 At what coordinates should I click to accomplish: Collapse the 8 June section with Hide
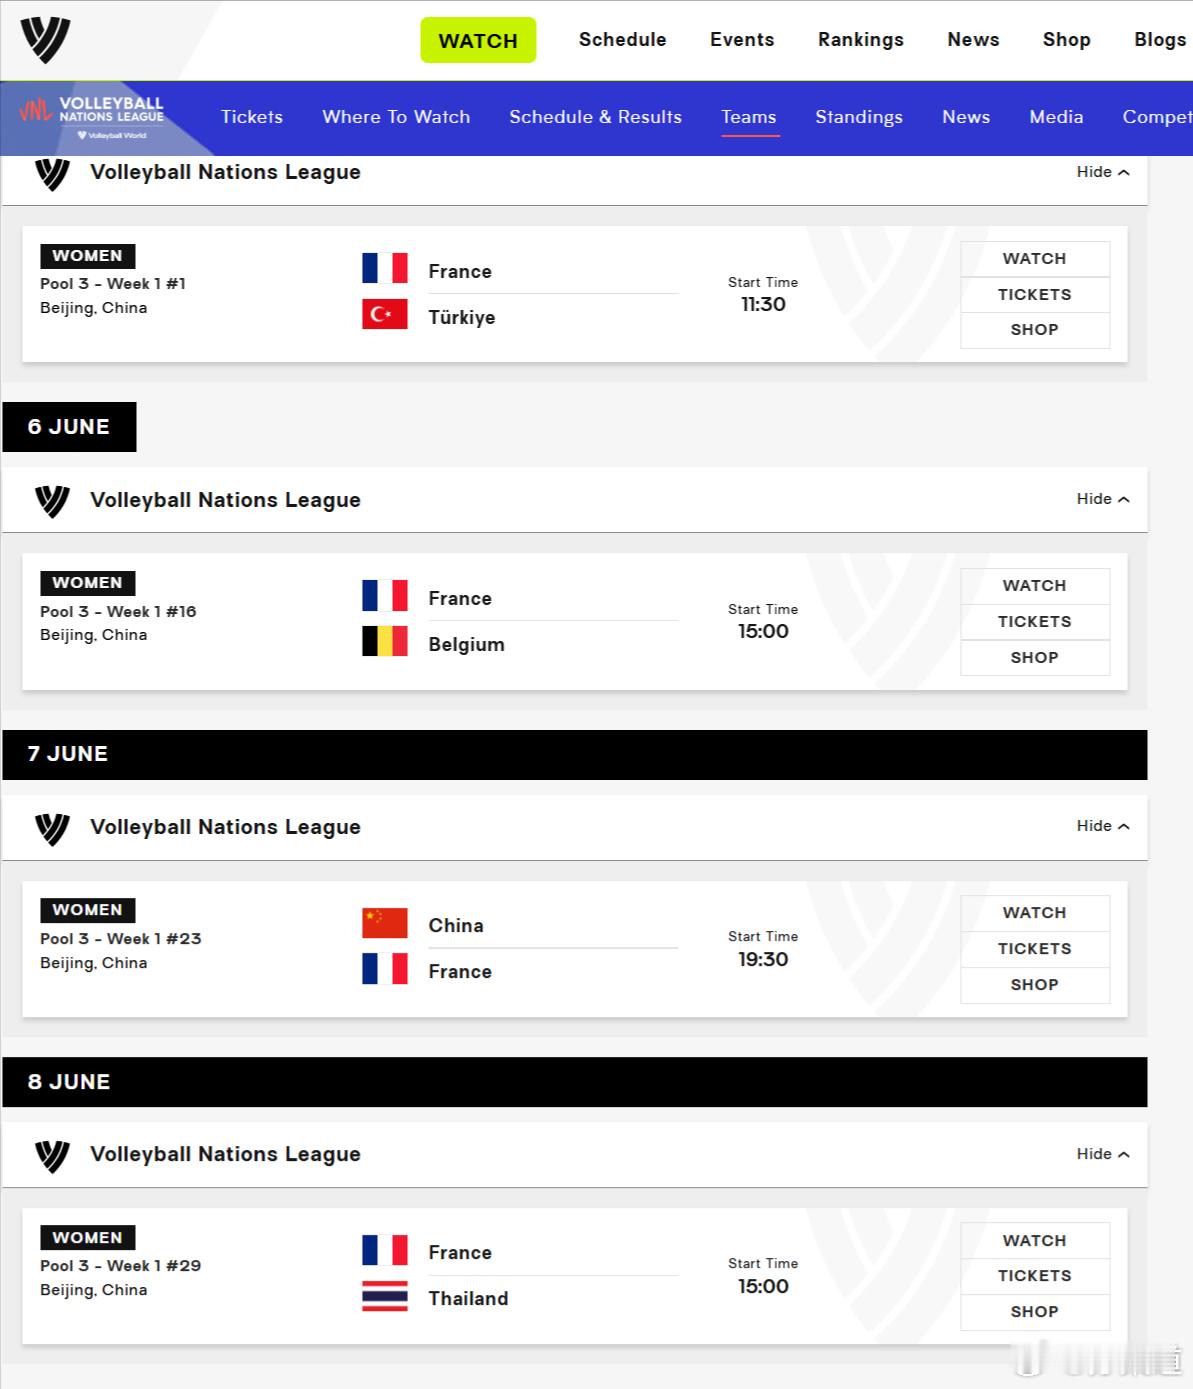click(1103, 1154)
